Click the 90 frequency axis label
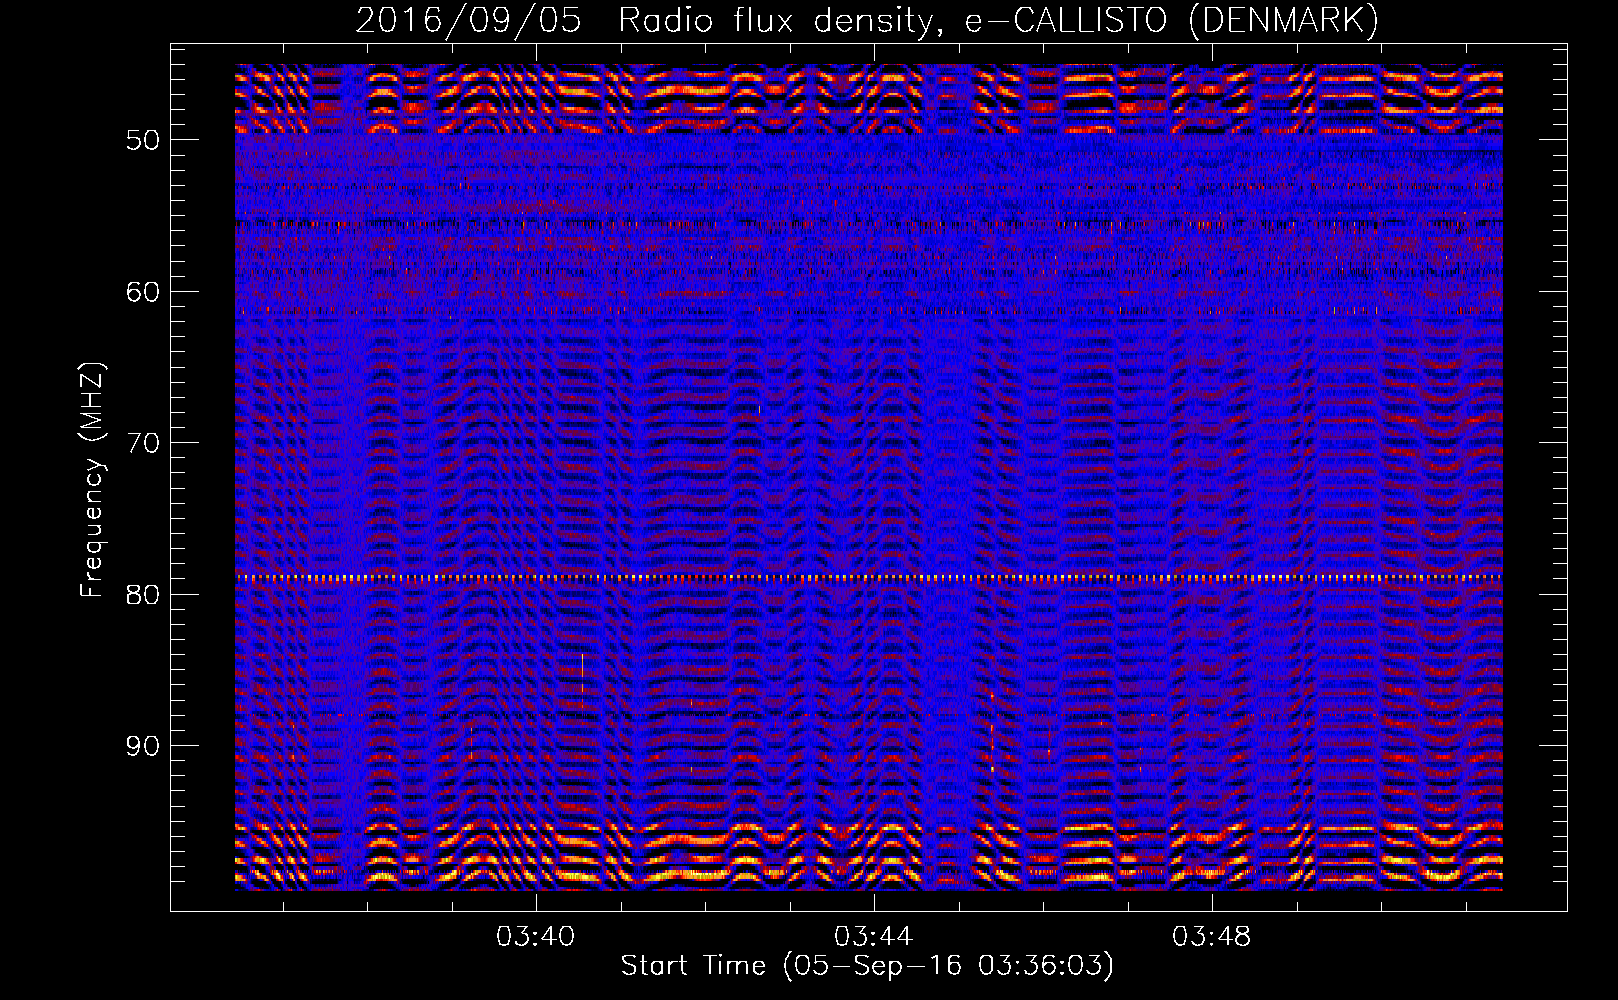 (x=143, y=747)
